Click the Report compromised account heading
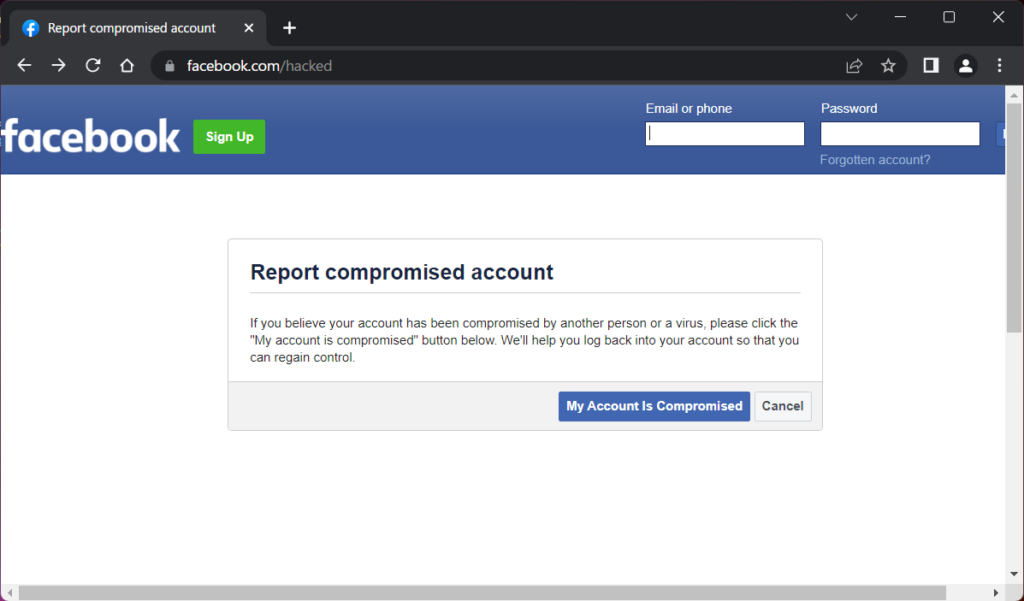Viewport: 1024px width, 601px height. 402,272
